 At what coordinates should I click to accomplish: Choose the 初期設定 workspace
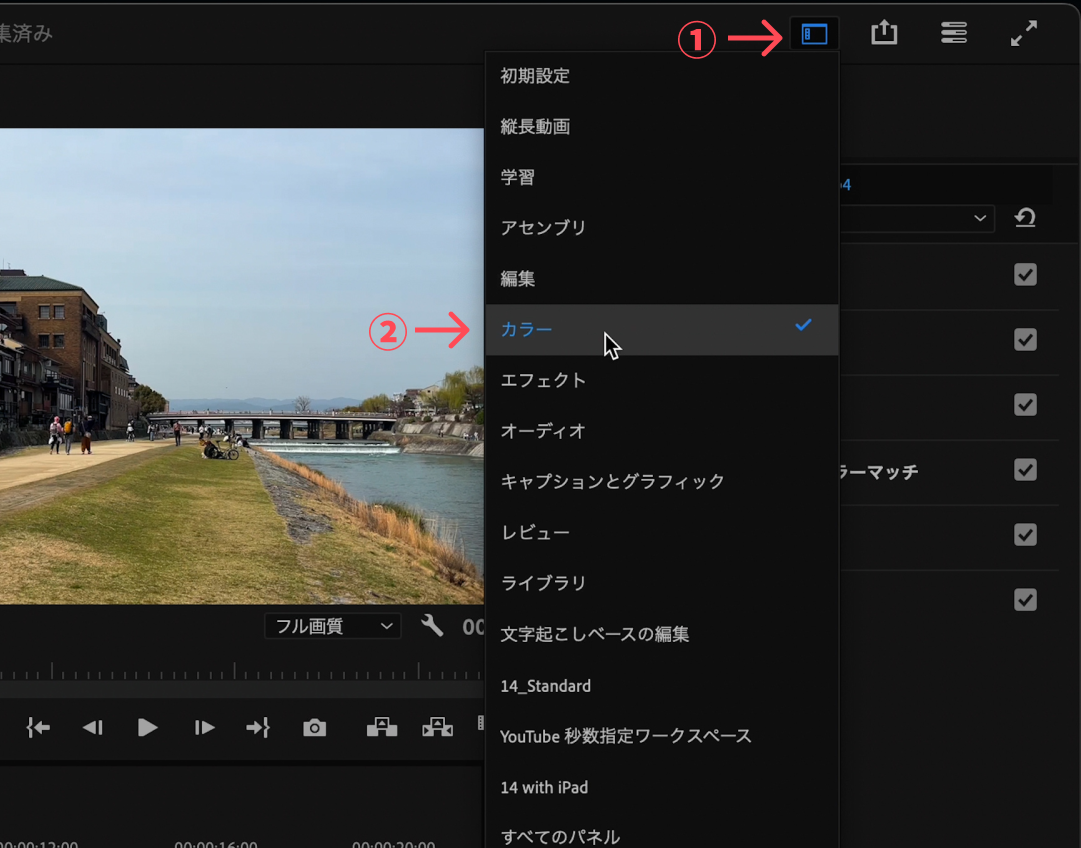pos(662,76)
